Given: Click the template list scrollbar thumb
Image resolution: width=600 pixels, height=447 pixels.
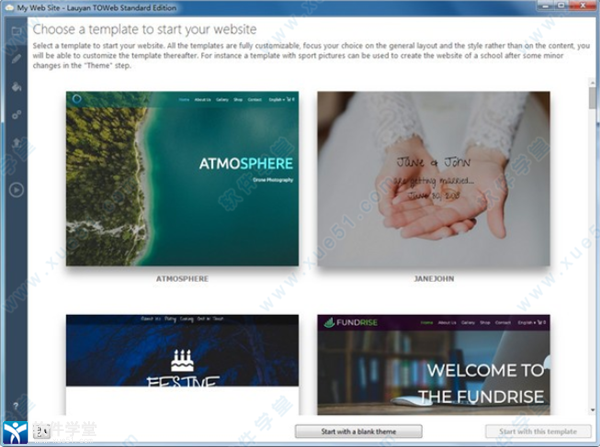Looking at the screenshot, I should pyautogui.click(x=592, y=97).
